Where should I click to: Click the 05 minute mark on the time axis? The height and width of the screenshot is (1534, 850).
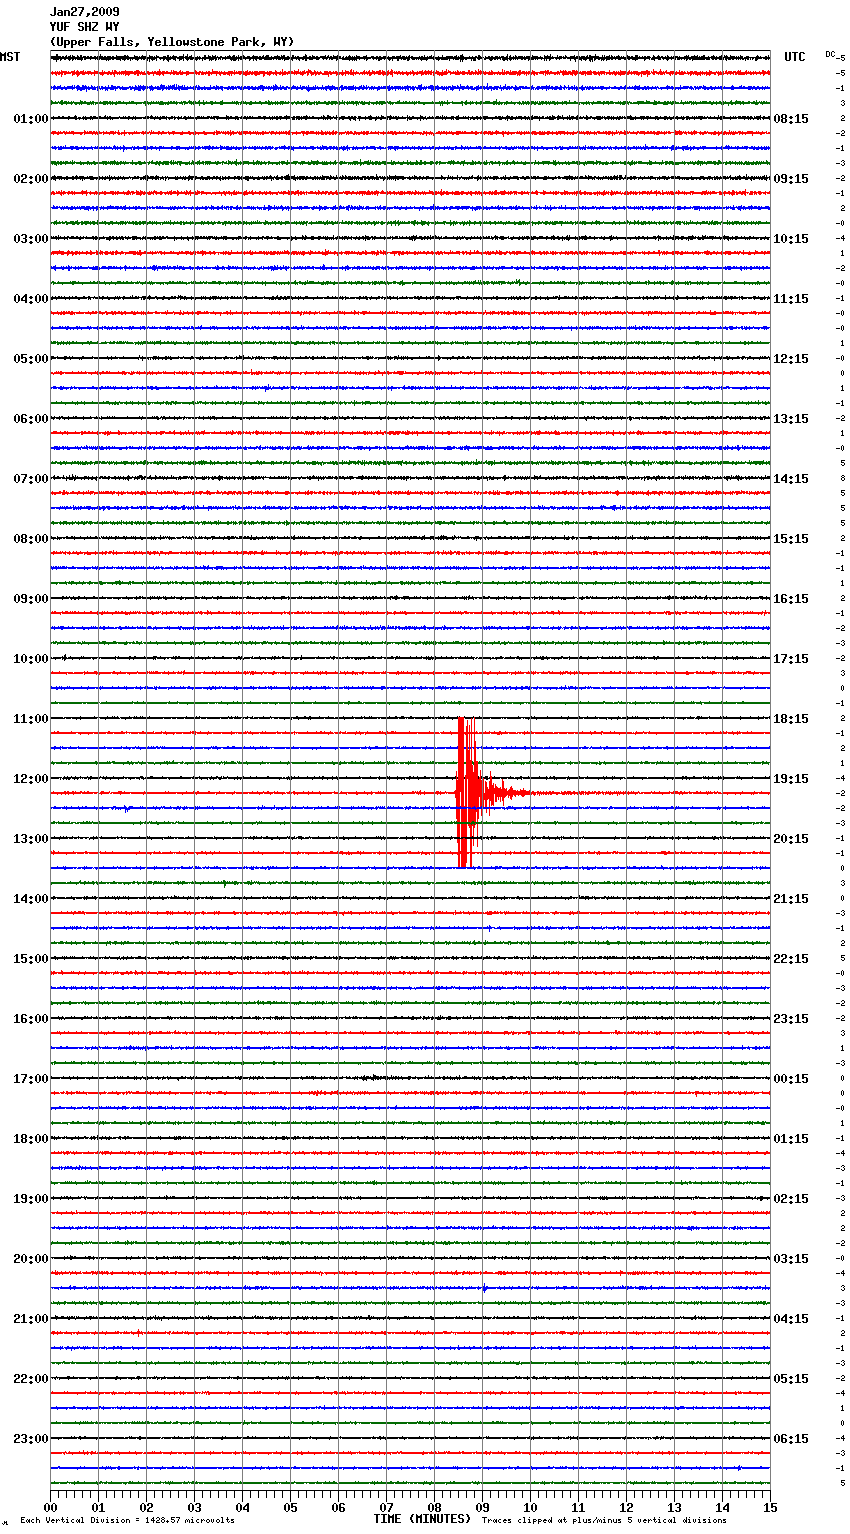click(x=290, y=1507)
